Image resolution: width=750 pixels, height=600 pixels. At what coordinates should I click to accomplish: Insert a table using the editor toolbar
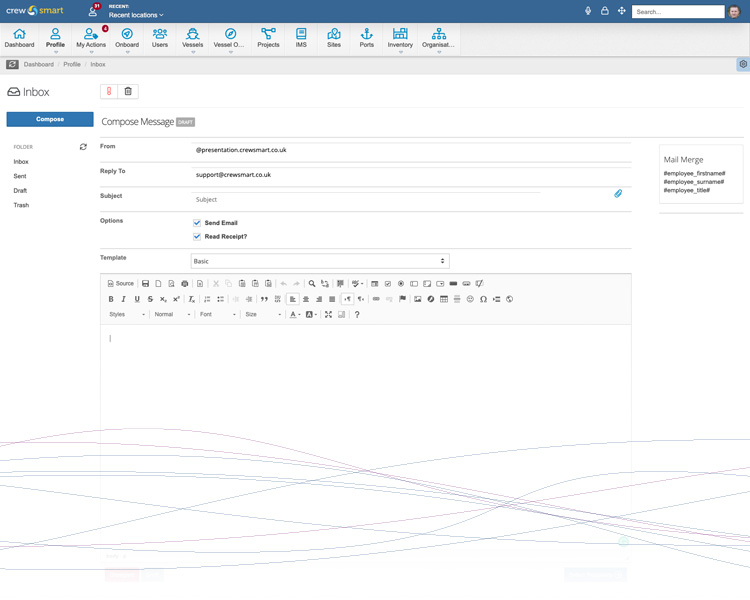pyautogui.click(x=444, y=299)
